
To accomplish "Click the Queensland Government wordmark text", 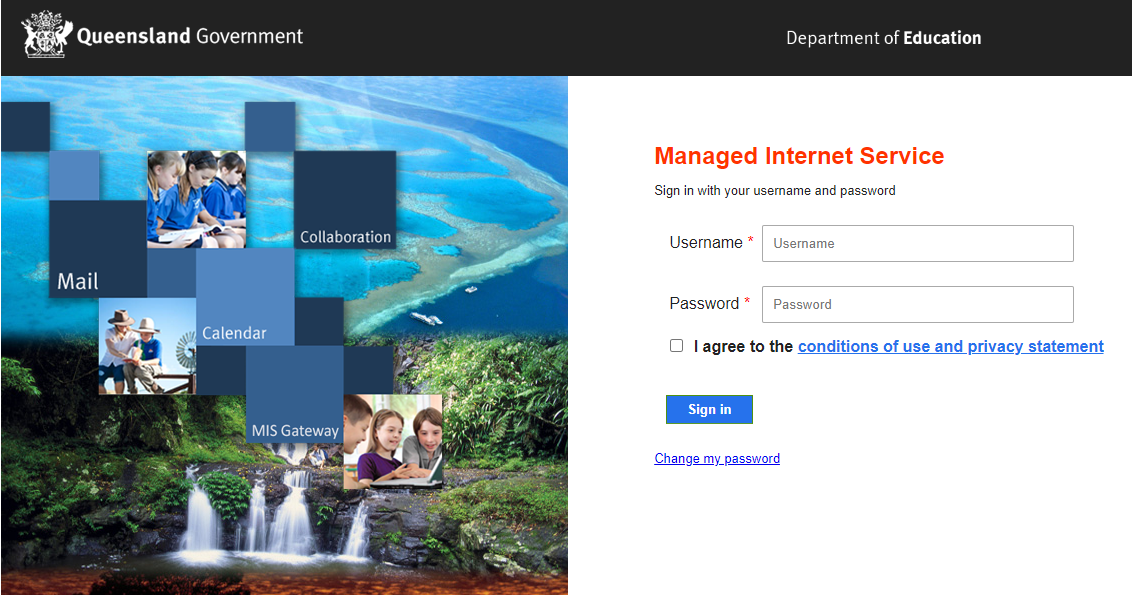I will [x=190, y=36].
